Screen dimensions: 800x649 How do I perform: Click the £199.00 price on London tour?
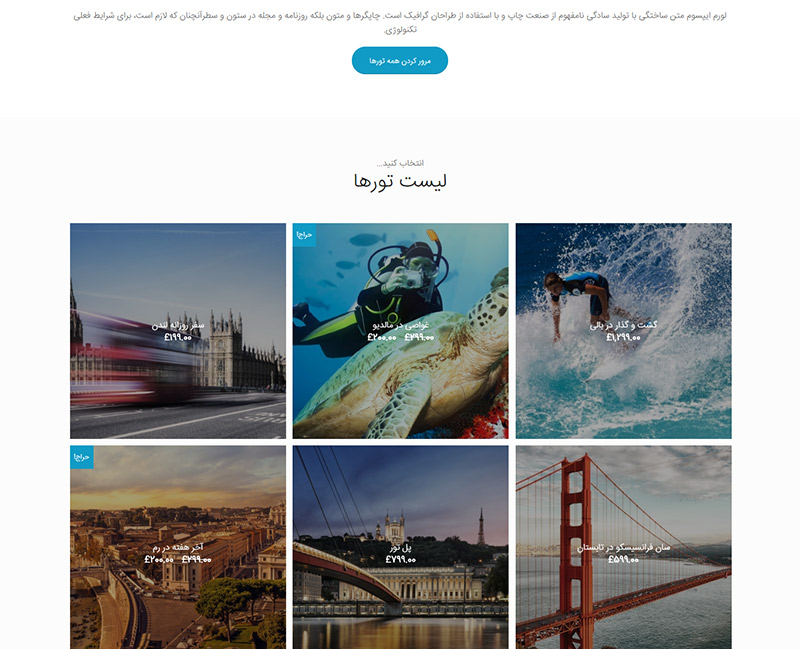[178, 337]
